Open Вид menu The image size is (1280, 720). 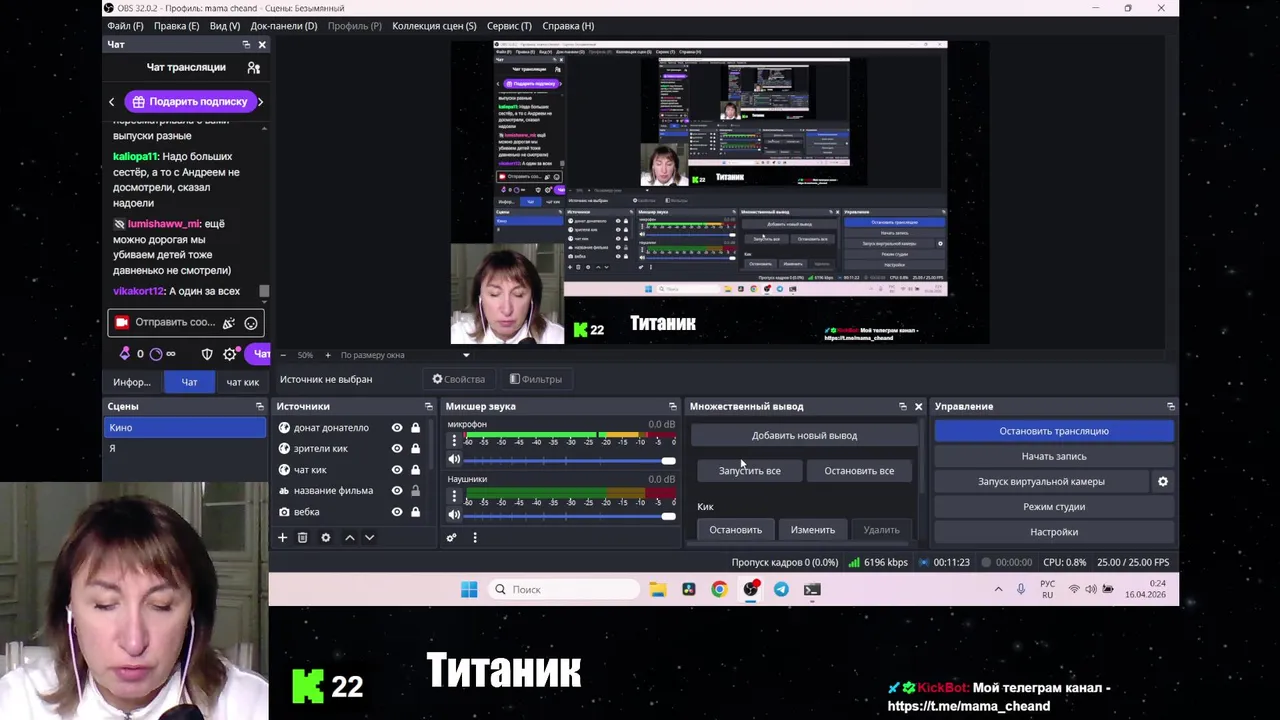tap(225, 26)
